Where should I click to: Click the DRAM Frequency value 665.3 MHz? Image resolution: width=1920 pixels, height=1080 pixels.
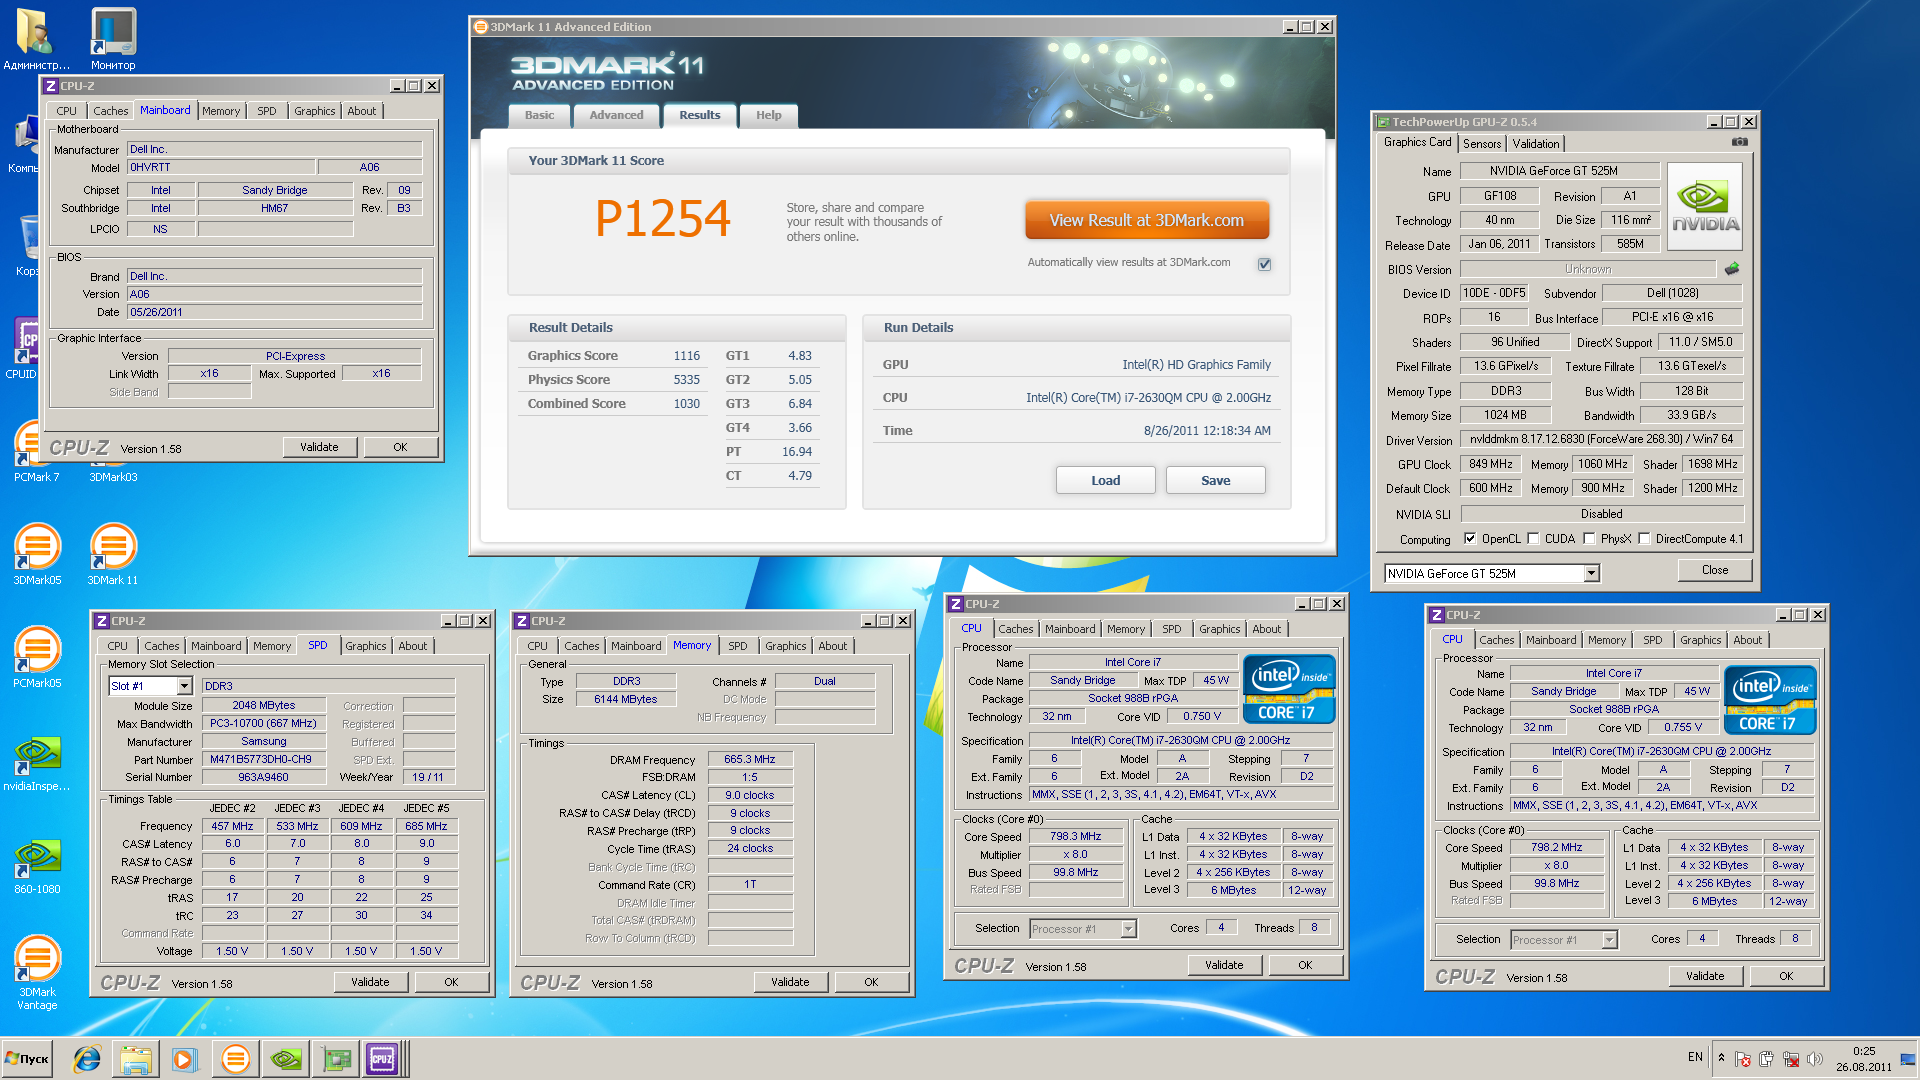(x=750, y=759)
